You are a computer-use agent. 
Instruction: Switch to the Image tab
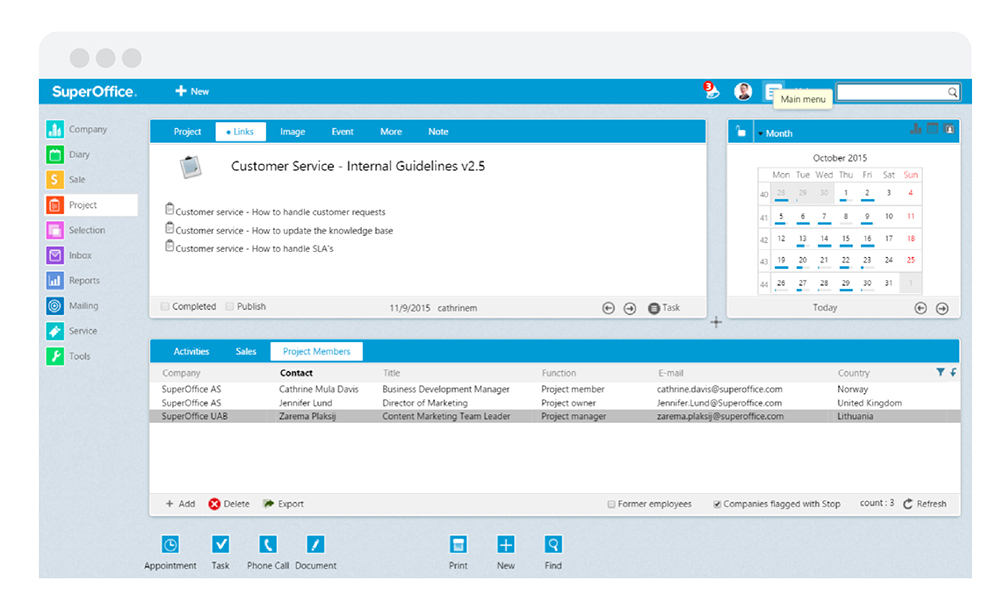(x=293, y=131)
